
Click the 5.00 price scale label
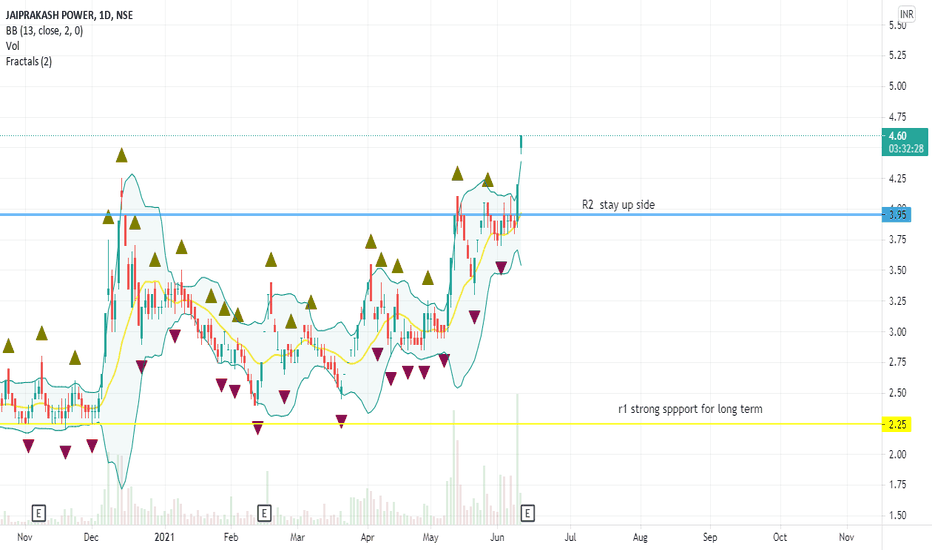(x=898, y=86)
